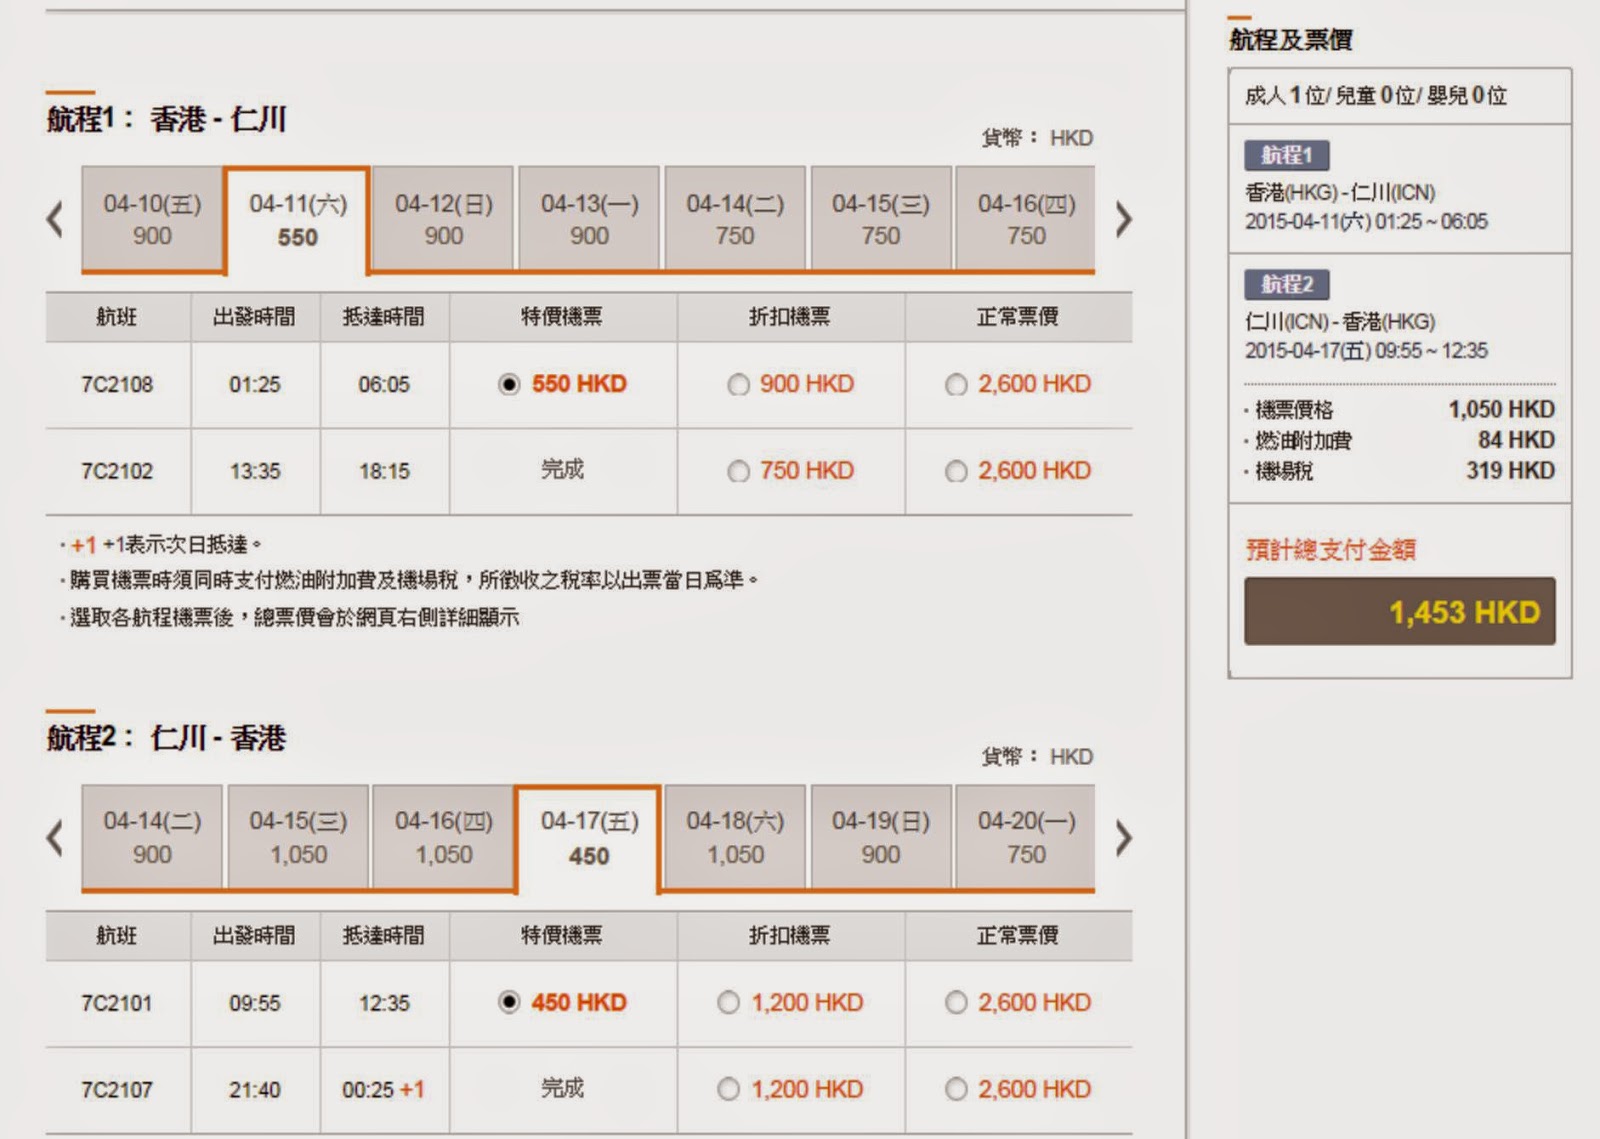Select 900 HKD discount fare for 7C2108

pos(738,385)
